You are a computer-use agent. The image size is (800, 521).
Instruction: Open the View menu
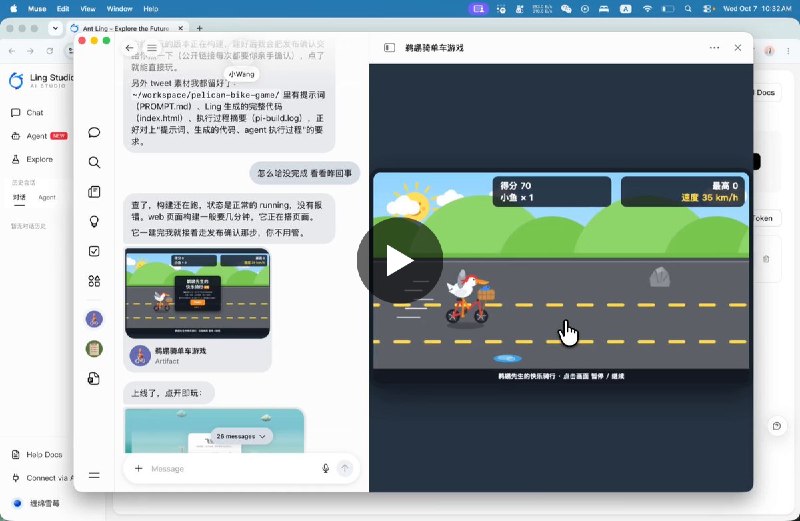(88, 9)
